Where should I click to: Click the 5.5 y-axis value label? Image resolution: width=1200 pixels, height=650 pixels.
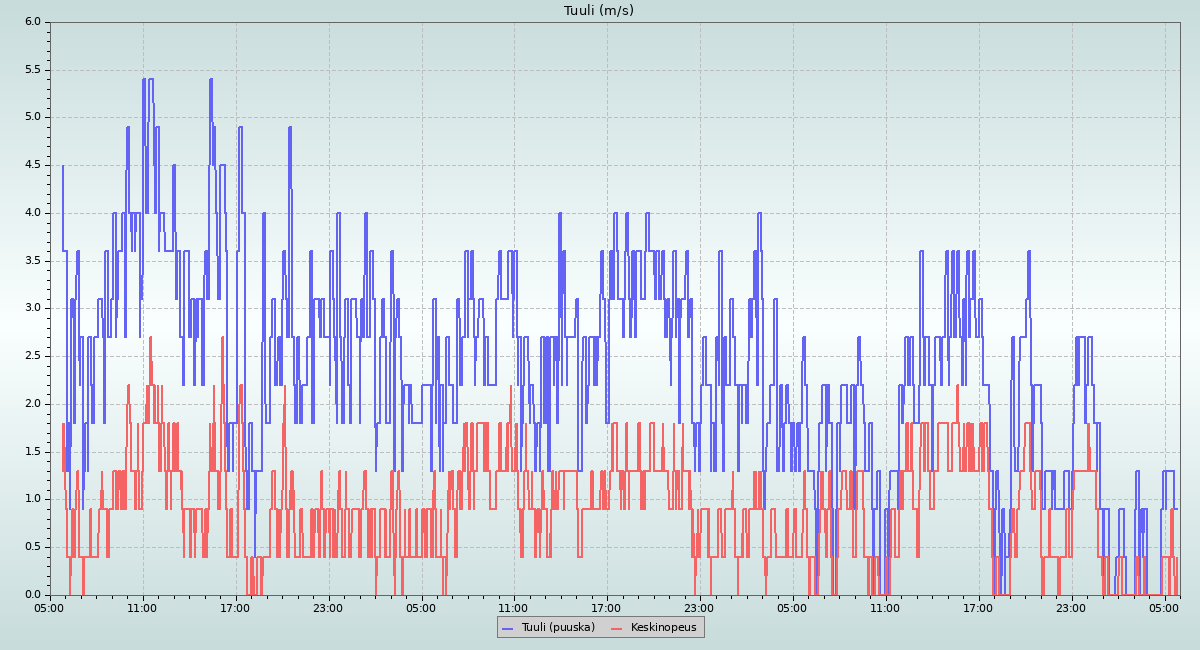(33, 70)
